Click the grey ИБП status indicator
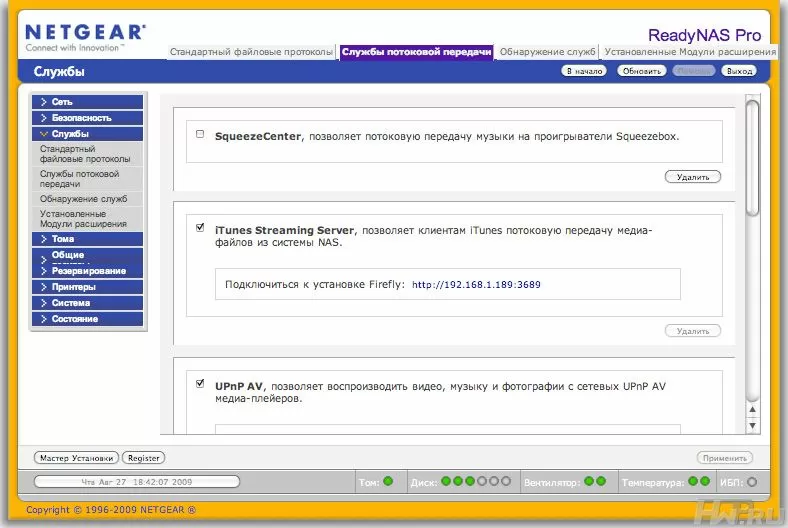This screenshot has height=528, width=788. (752, 482)
